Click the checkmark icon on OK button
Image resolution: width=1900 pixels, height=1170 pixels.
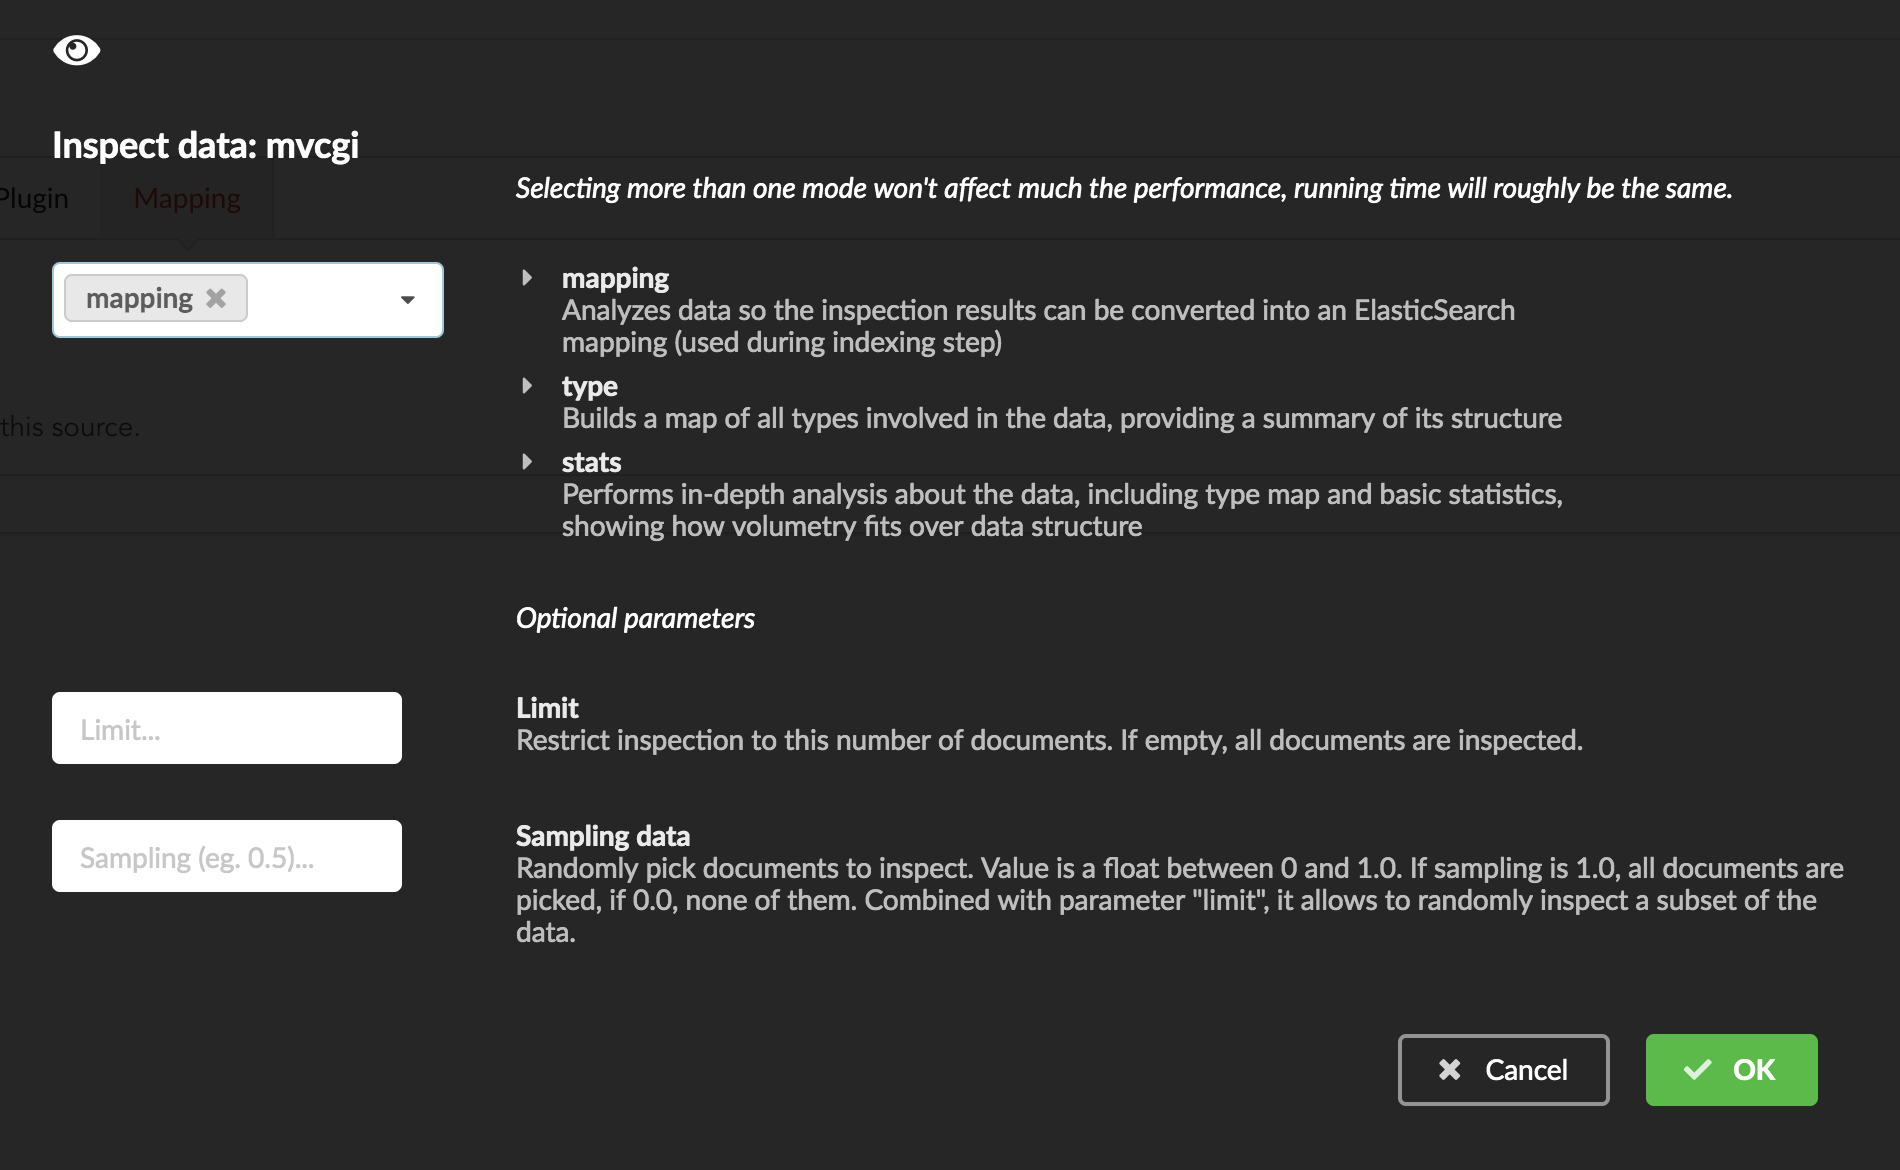[1697, 1070]
